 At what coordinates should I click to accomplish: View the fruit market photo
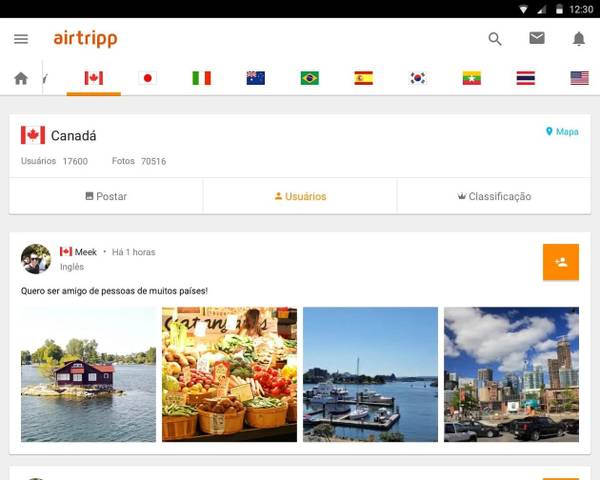point(229,374)
